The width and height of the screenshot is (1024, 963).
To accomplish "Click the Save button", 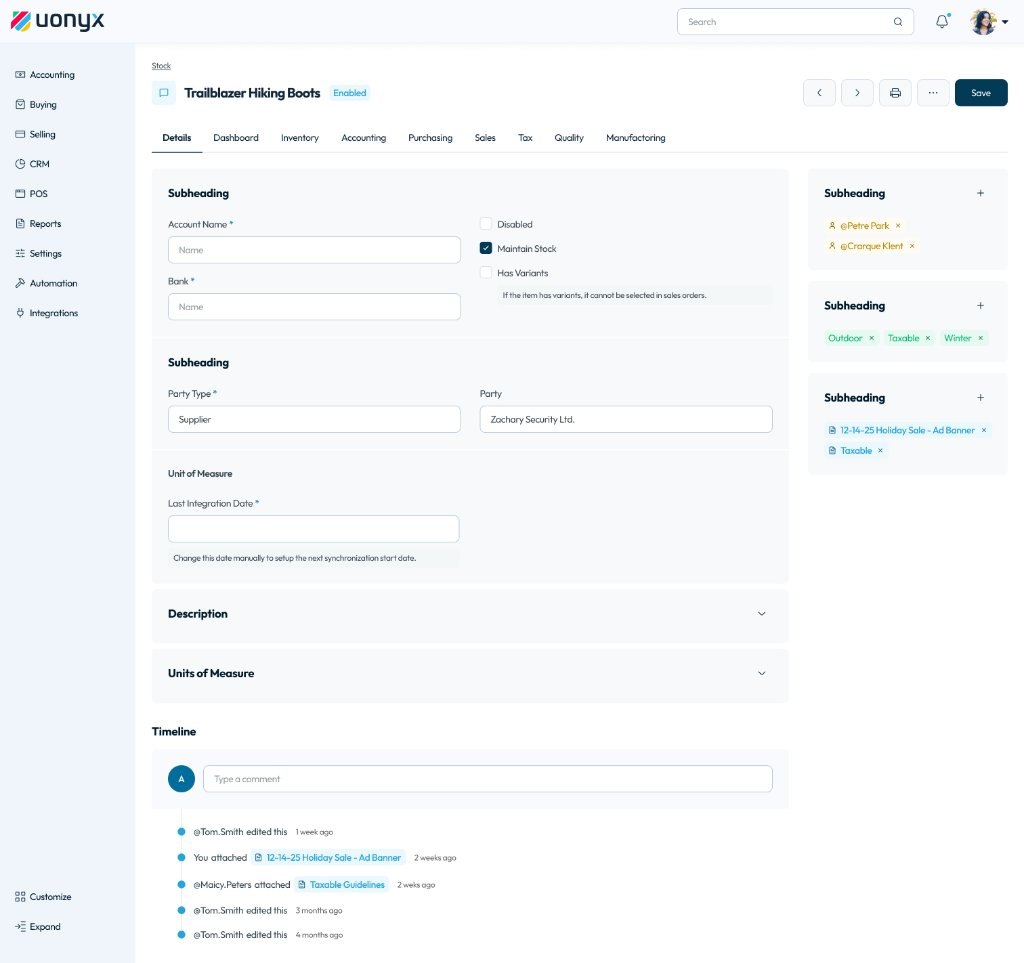I will click(980, 92).
